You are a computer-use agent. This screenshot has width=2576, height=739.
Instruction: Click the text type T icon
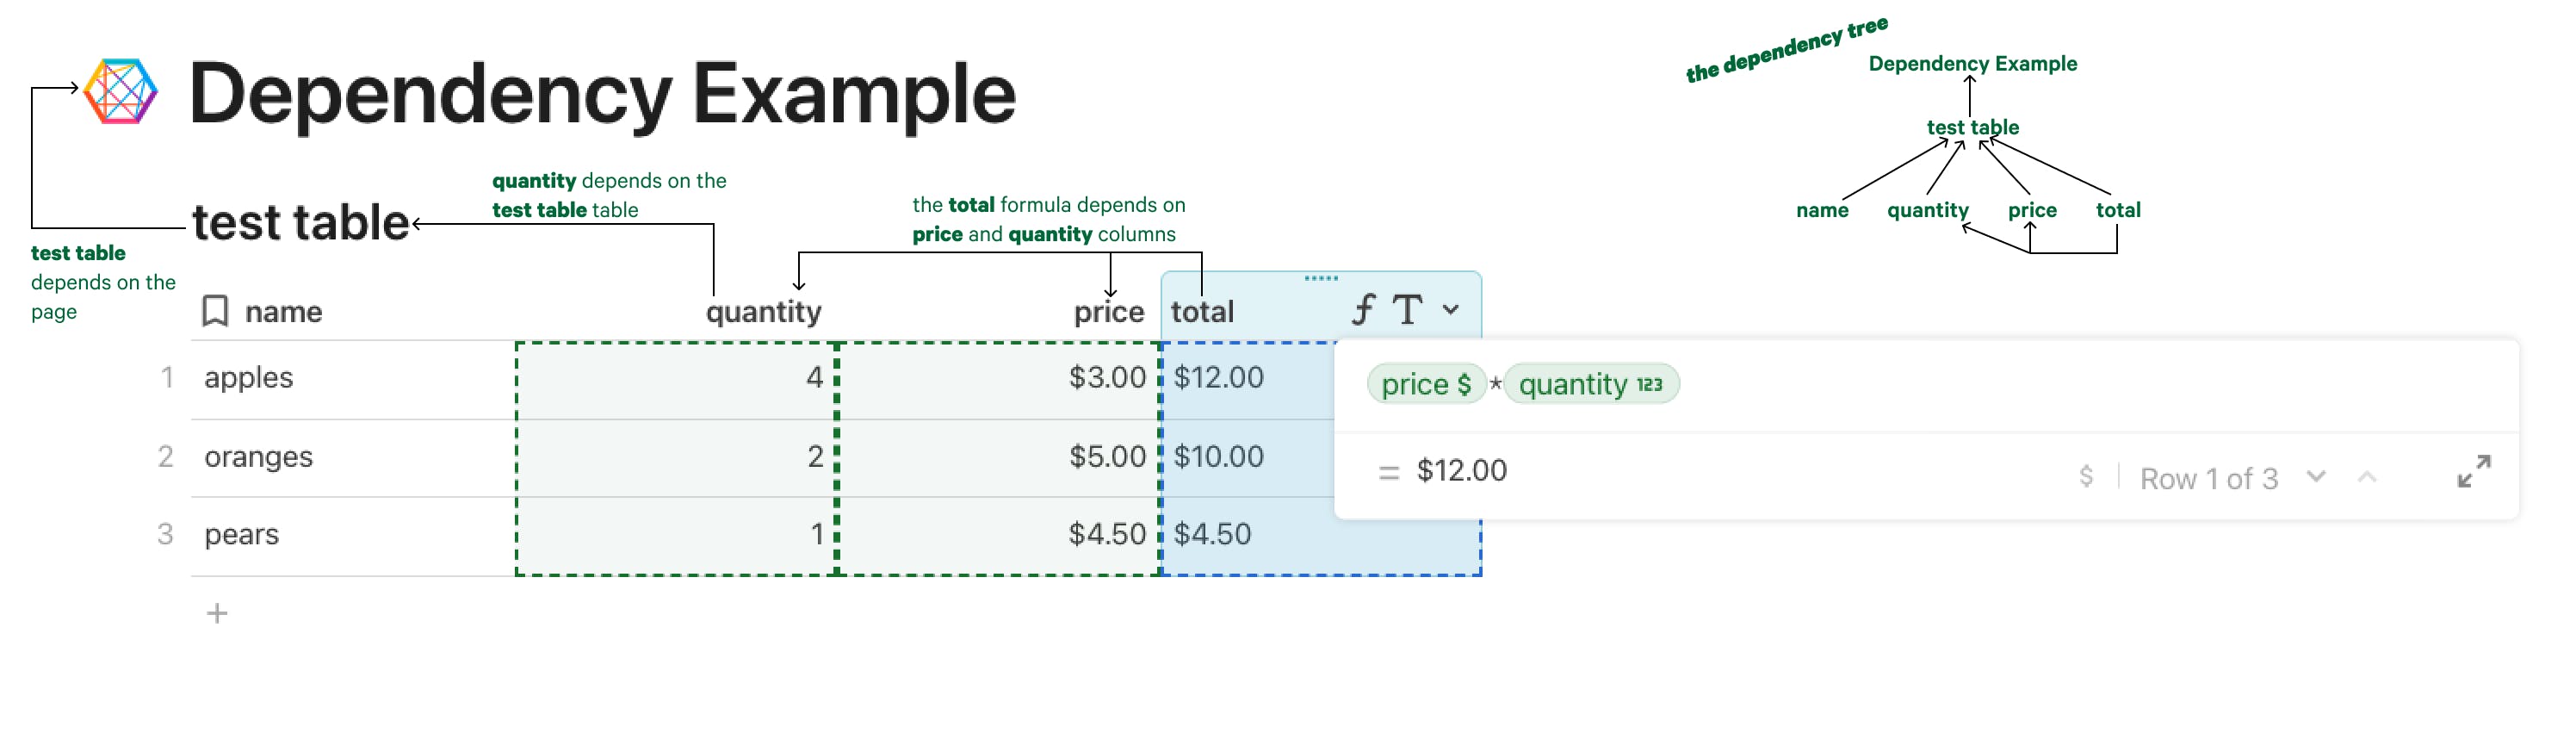1407,310
